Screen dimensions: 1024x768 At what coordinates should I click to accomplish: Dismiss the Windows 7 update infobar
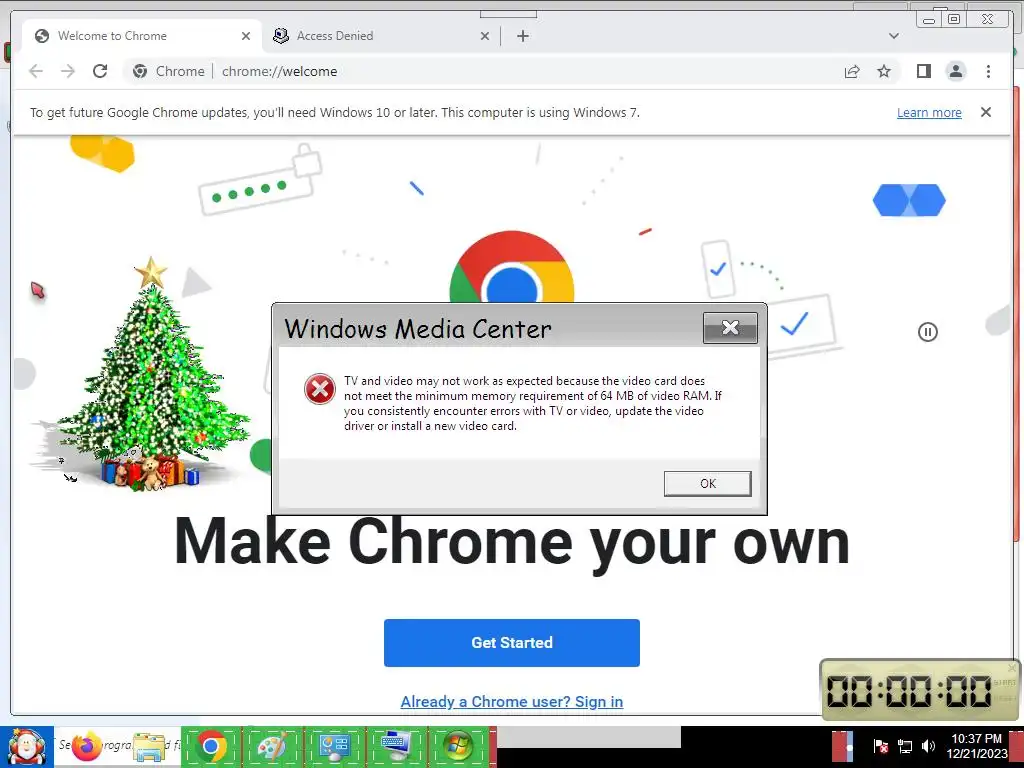(x=985, y=112)
